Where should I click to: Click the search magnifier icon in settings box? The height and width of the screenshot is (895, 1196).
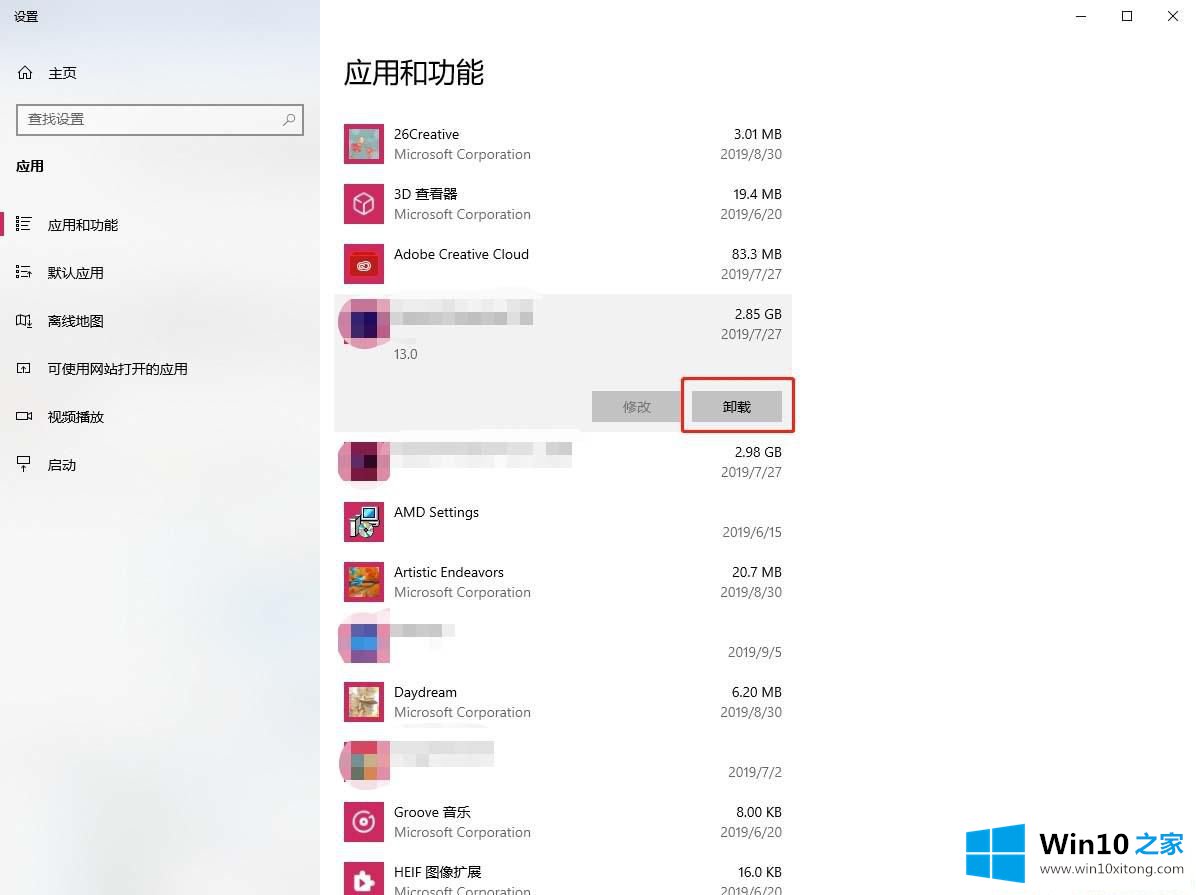pyautogui.click(x=289, y=120)
